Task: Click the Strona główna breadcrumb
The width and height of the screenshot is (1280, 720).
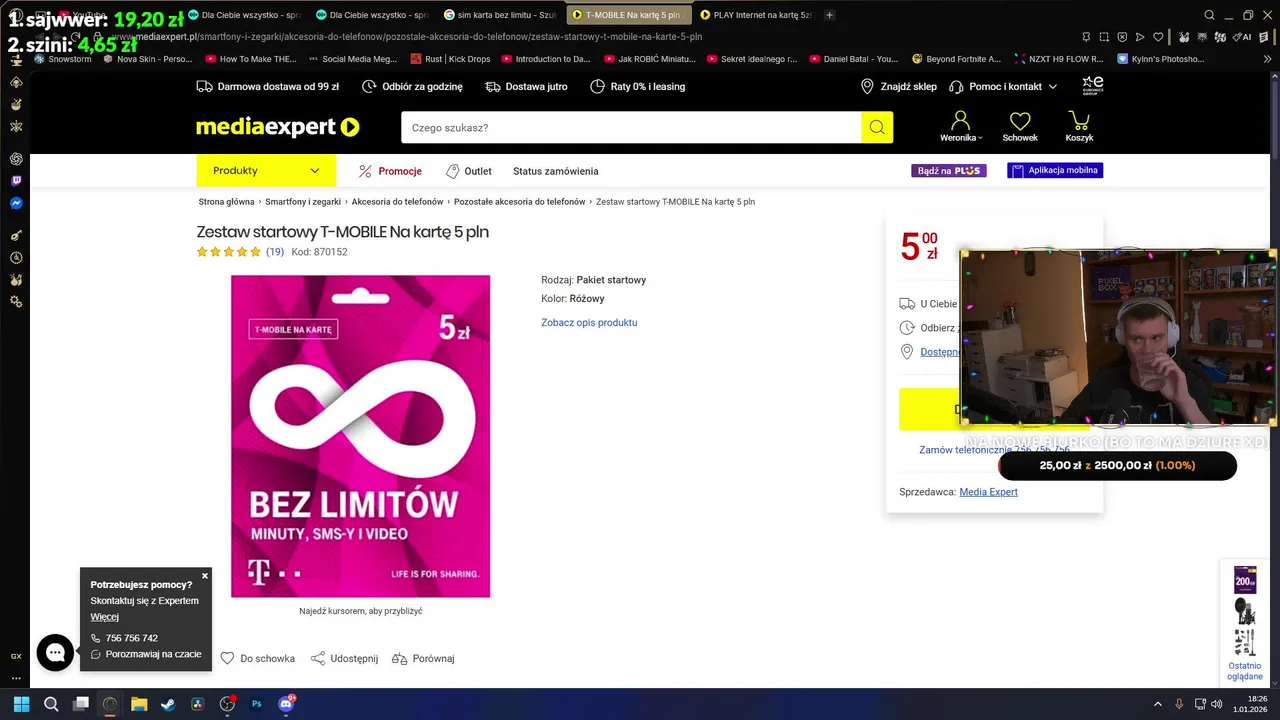Action: coord(226,202)
